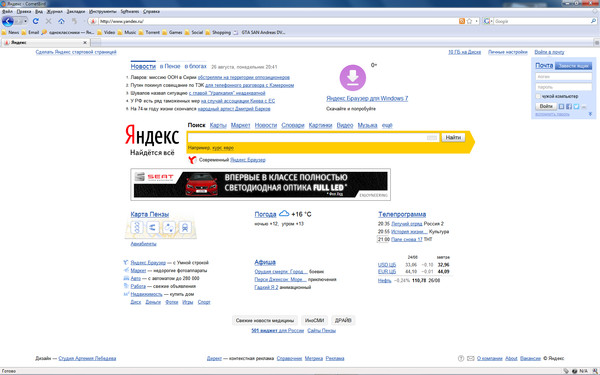
Task: Click the purple Yandex Browser download icon
Action: pyautogui.click(x=352, y=78)
